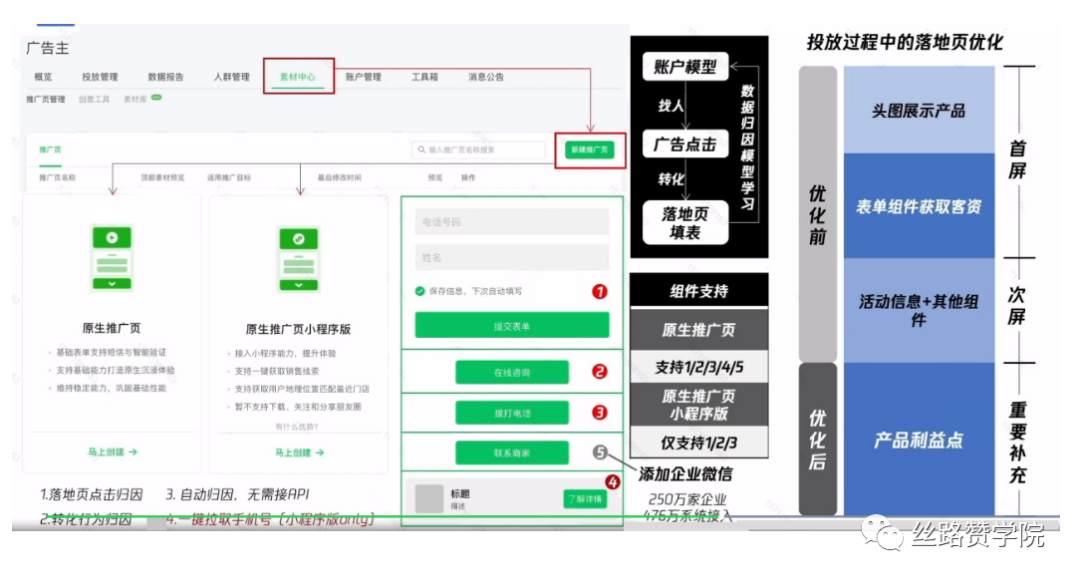The width and height of the screenshot is (1080, 583).
Task: Click 马上创建 under 原生推广页
Action: pos(113,452)
